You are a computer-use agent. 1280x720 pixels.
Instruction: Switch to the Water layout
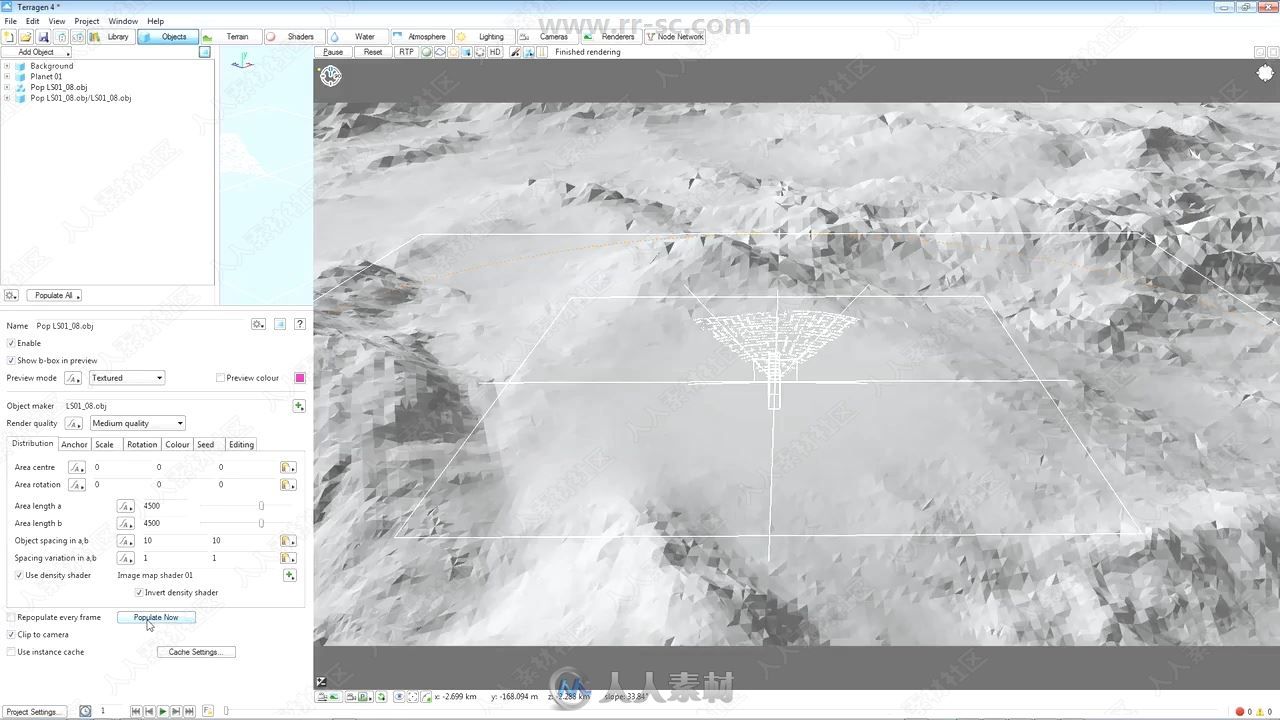coord(358,37)
